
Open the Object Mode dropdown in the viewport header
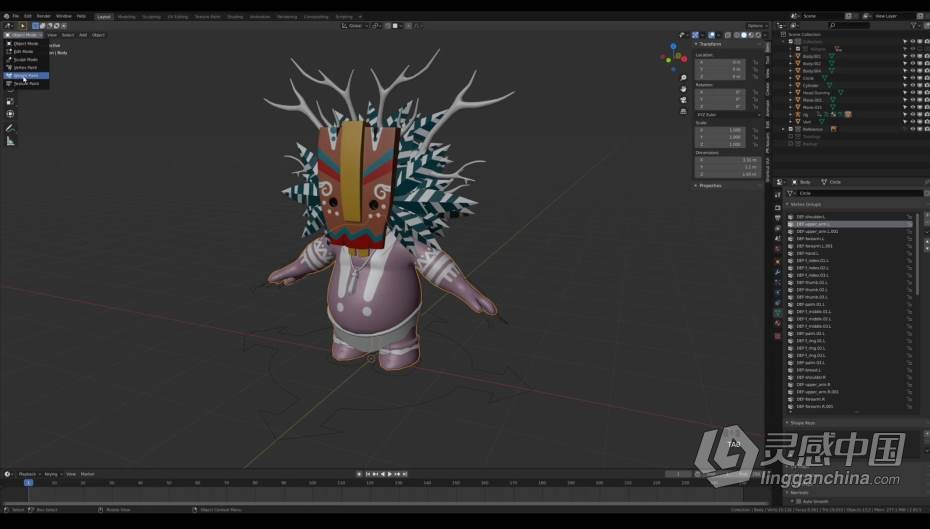point(24,35)
